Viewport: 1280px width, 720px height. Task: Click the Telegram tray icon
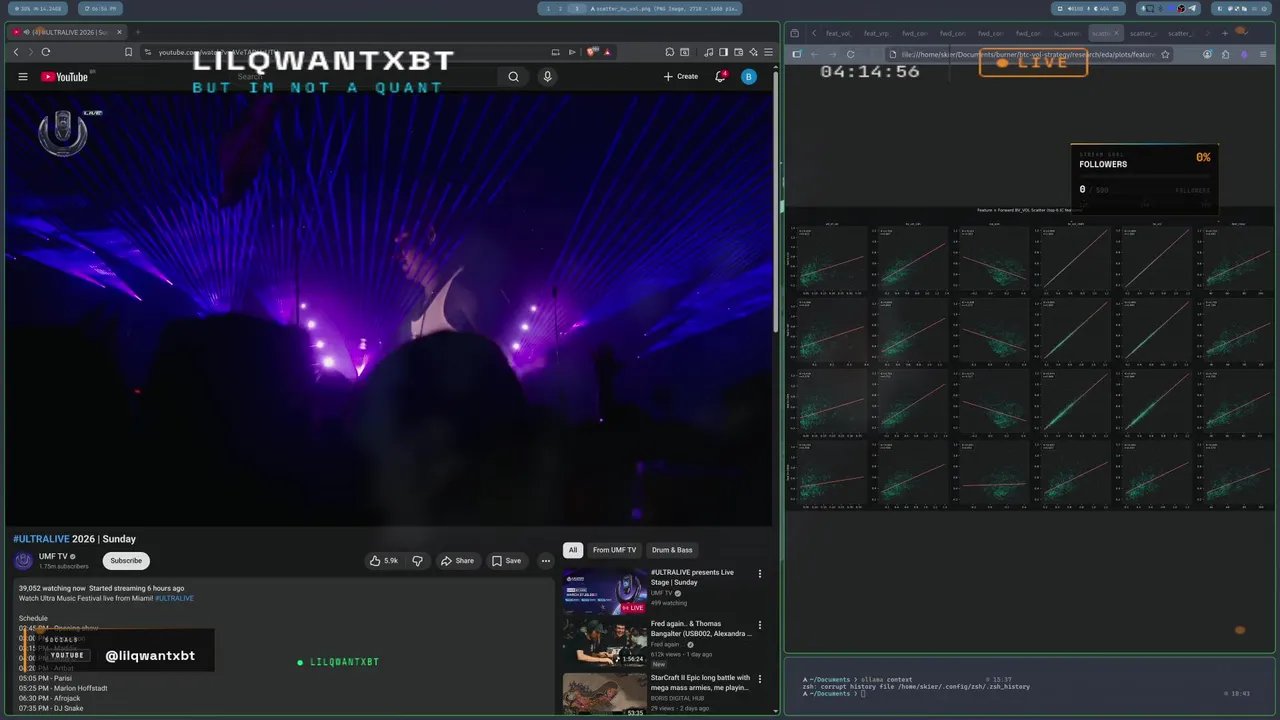click(1192, 9)
